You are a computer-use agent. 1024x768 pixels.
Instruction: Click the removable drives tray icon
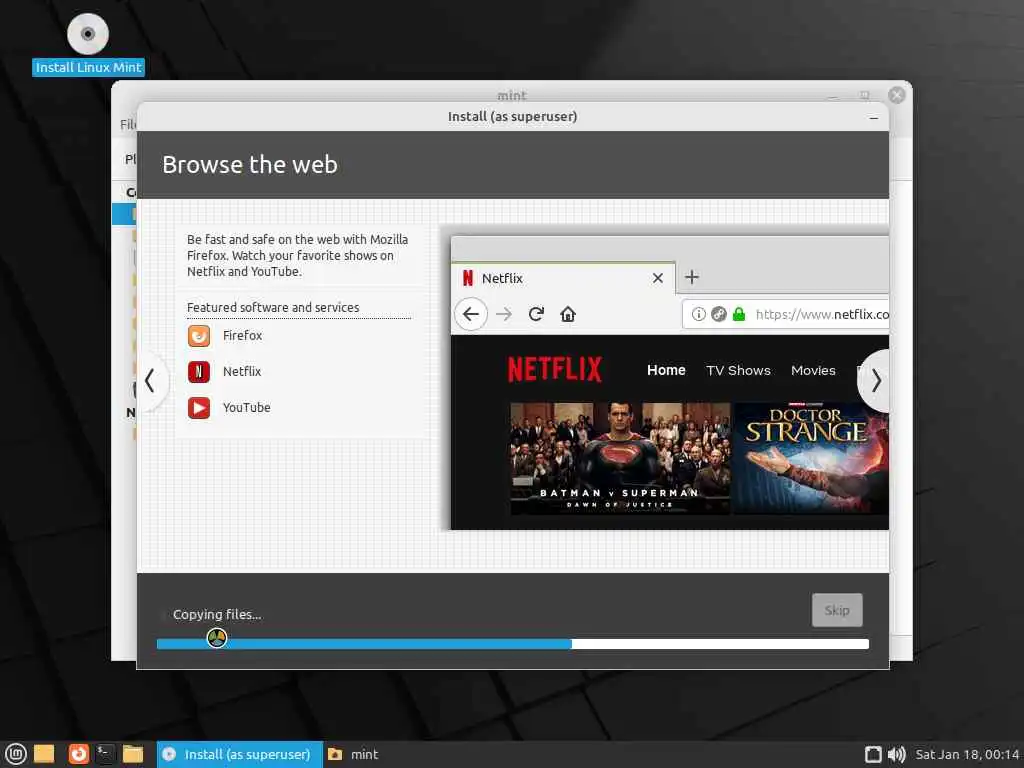(873, 754)
